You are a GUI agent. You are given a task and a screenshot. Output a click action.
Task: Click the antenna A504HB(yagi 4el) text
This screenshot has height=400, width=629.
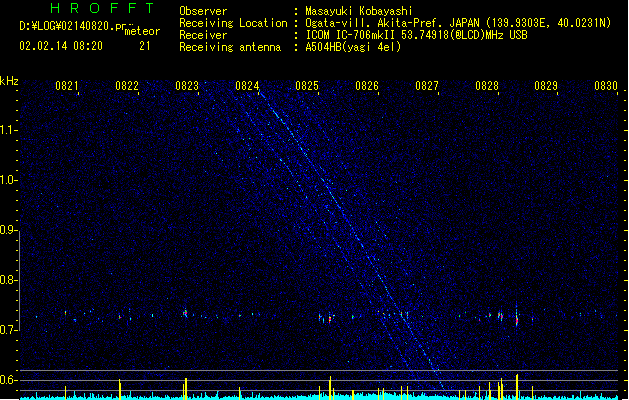(353, 47)
